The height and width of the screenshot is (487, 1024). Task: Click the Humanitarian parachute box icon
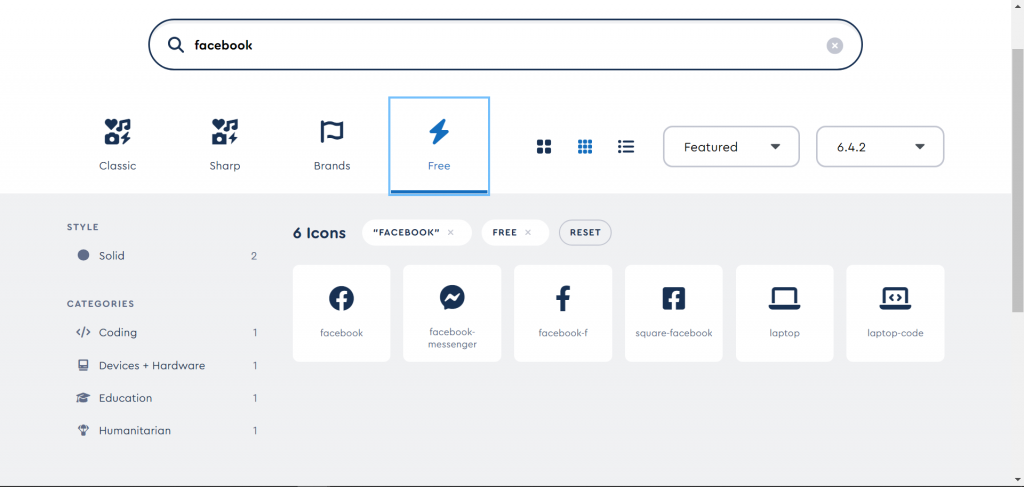pos(83,431)
